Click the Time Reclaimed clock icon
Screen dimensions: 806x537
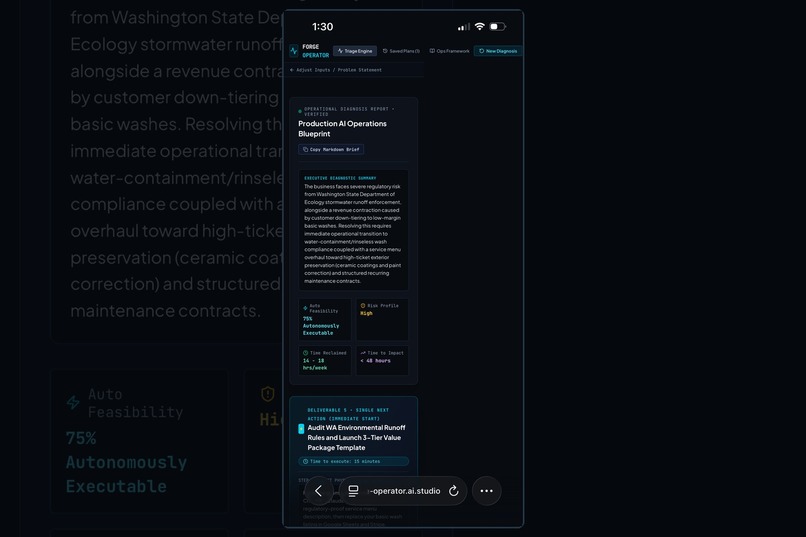tap(305, 353)
